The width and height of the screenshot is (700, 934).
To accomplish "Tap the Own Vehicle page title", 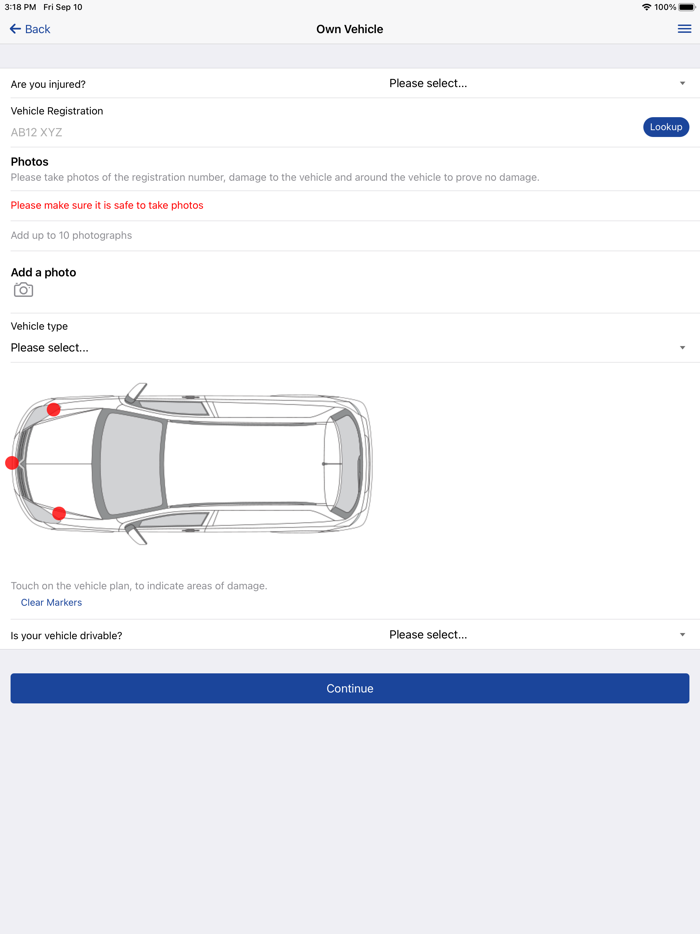I will pos(350,29).
